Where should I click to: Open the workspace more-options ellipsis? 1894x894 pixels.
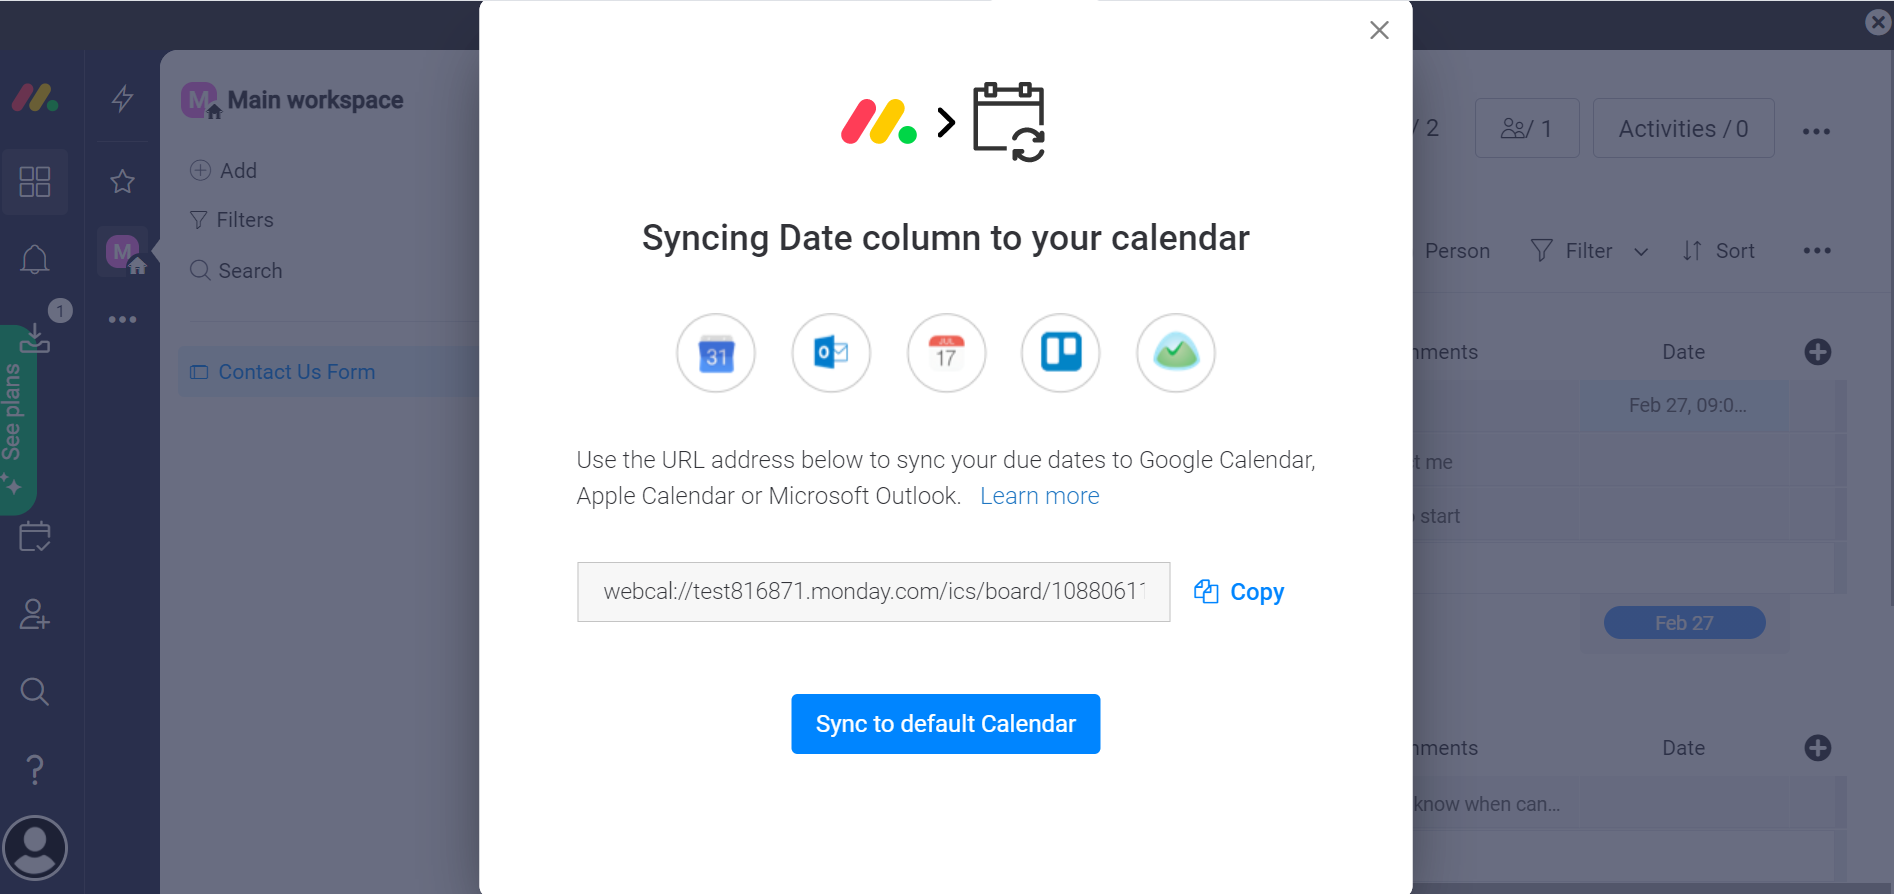click(122, 319)
